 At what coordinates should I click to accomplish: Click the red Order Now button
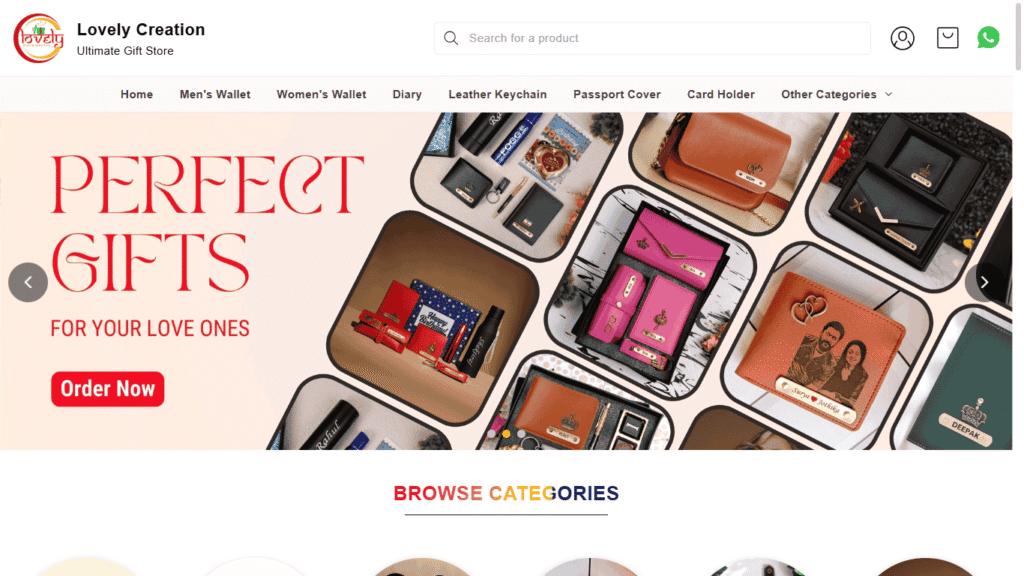click(108, 389)
